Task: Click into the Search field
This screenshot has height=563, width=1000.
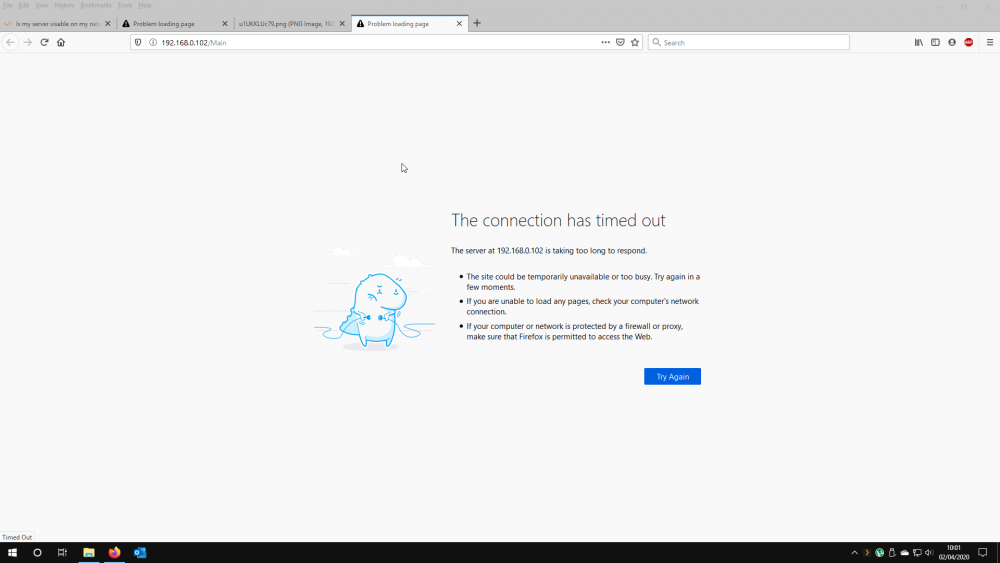Action: (x=749, y=43)
